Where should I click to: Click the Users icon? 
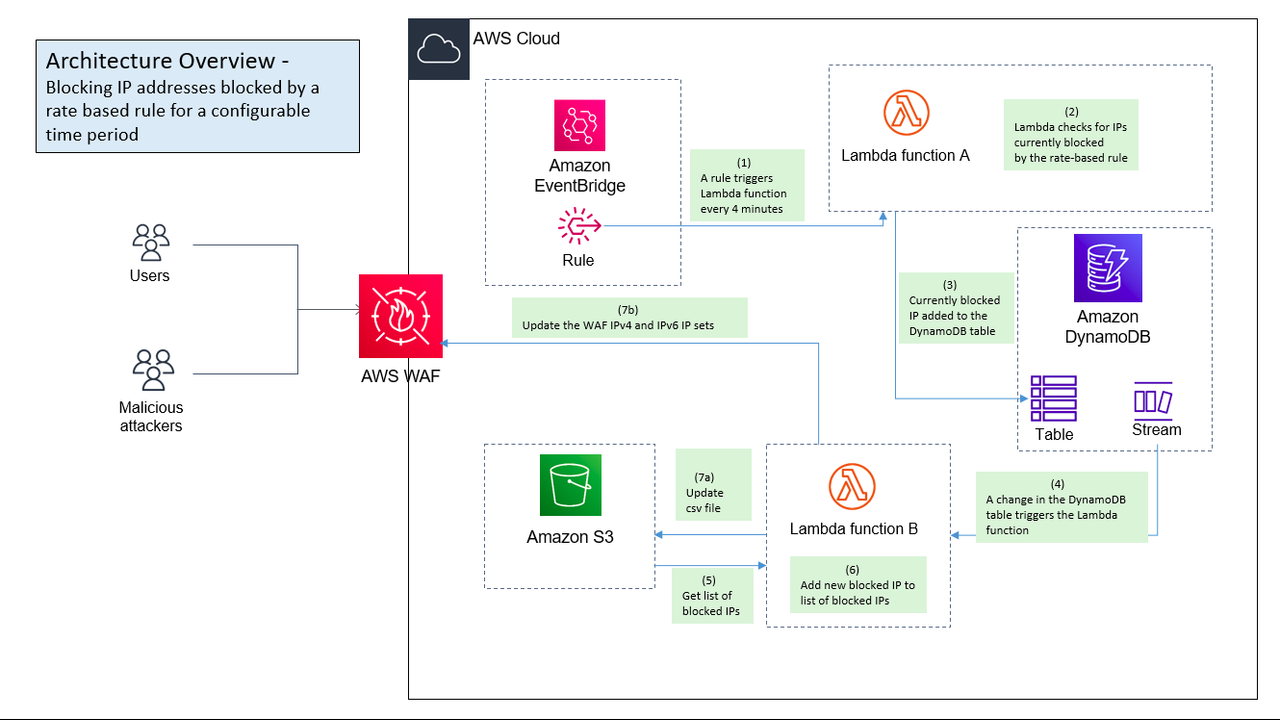point(151,242)
